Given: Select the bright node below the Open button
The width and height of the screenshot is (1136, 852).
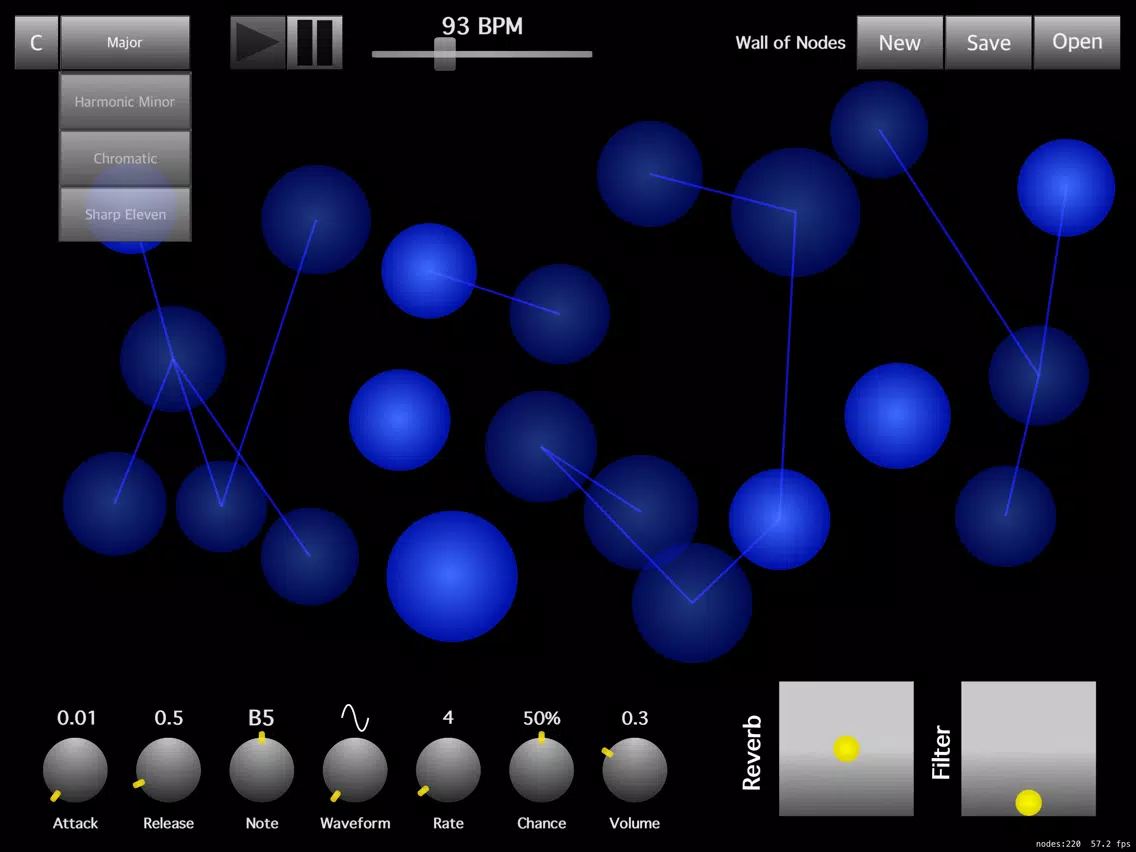Looking at the screenshot, I should tap(1066, 188).
